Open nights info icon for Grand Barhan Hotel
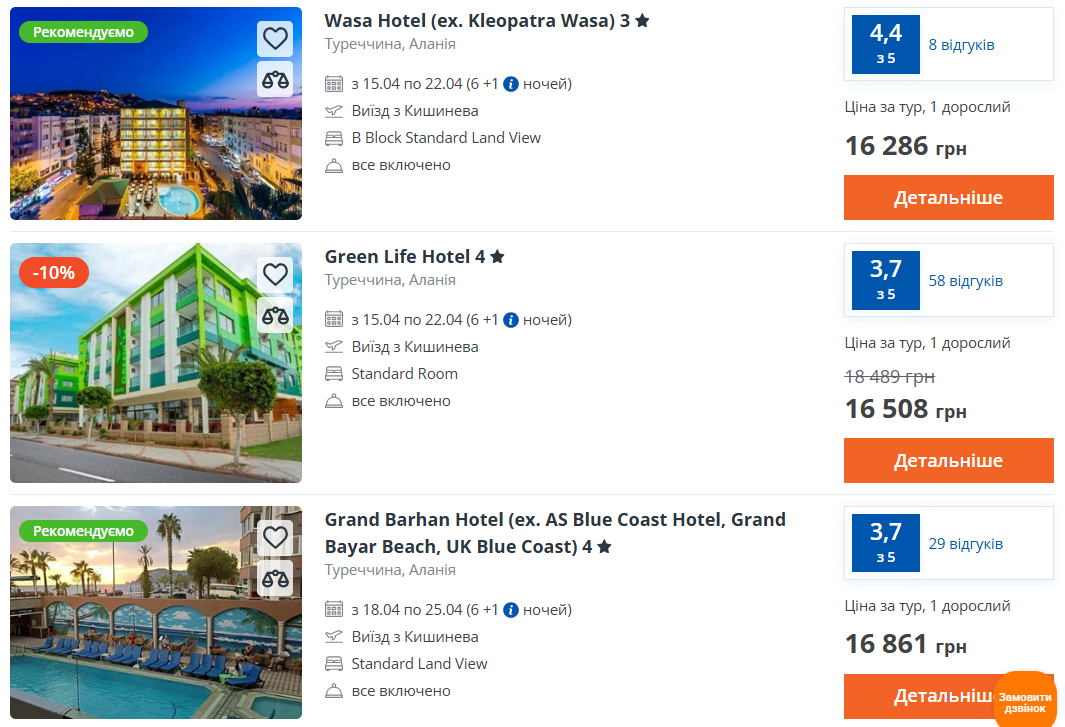 (x=510, y=610)
